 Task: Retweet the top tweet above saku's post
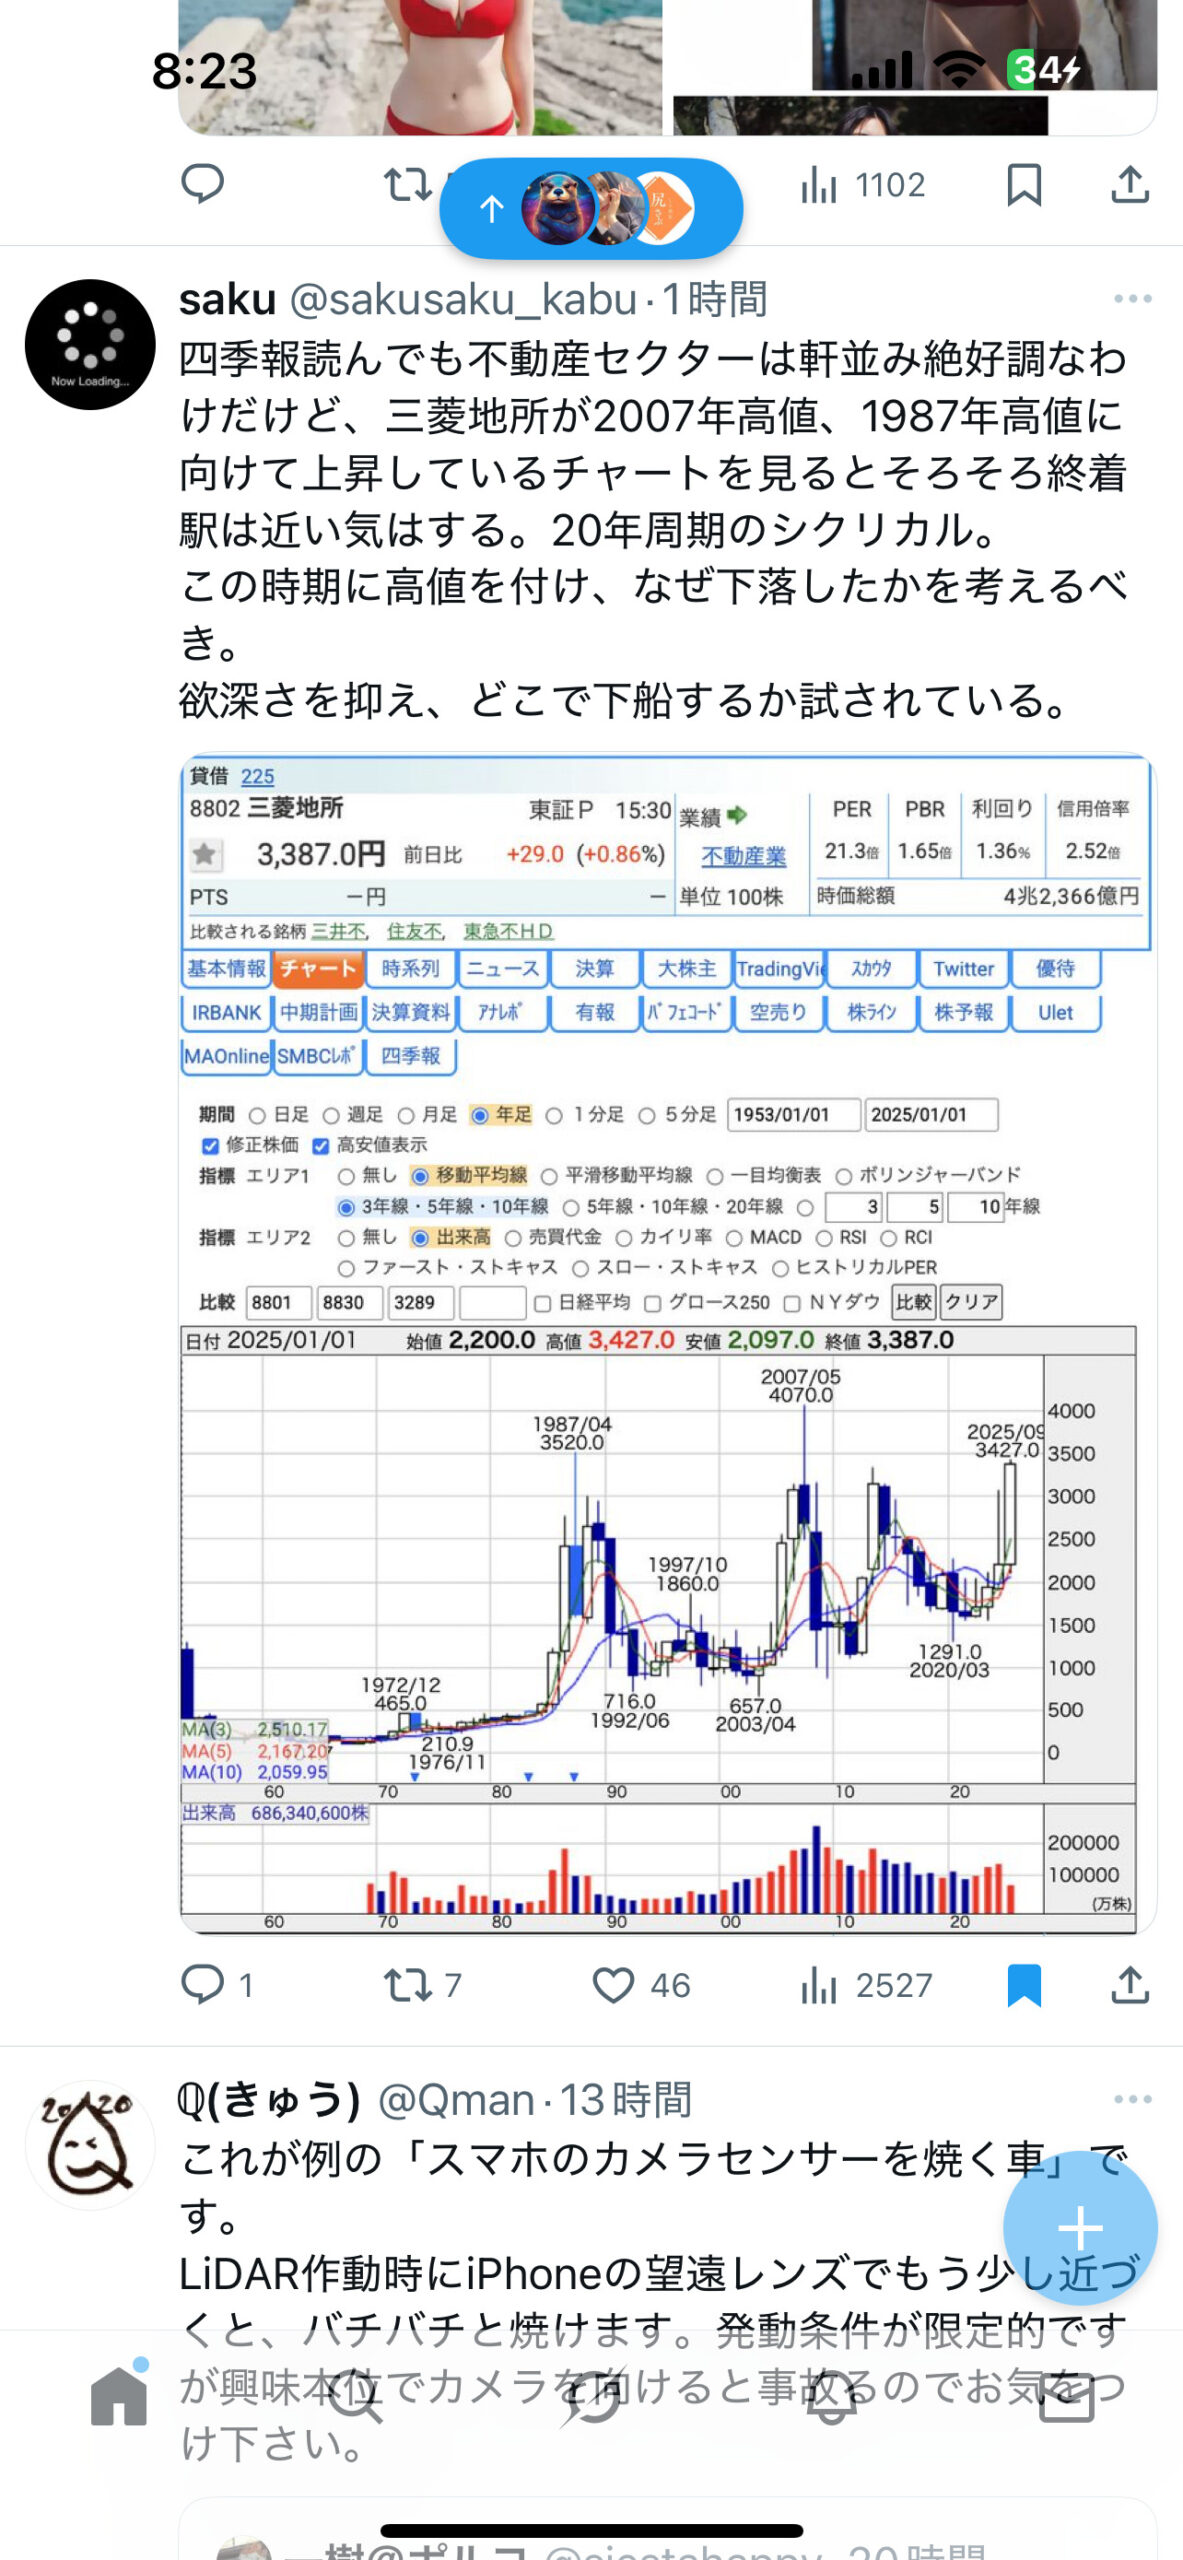pyautogui.click(x=408, y=184)
